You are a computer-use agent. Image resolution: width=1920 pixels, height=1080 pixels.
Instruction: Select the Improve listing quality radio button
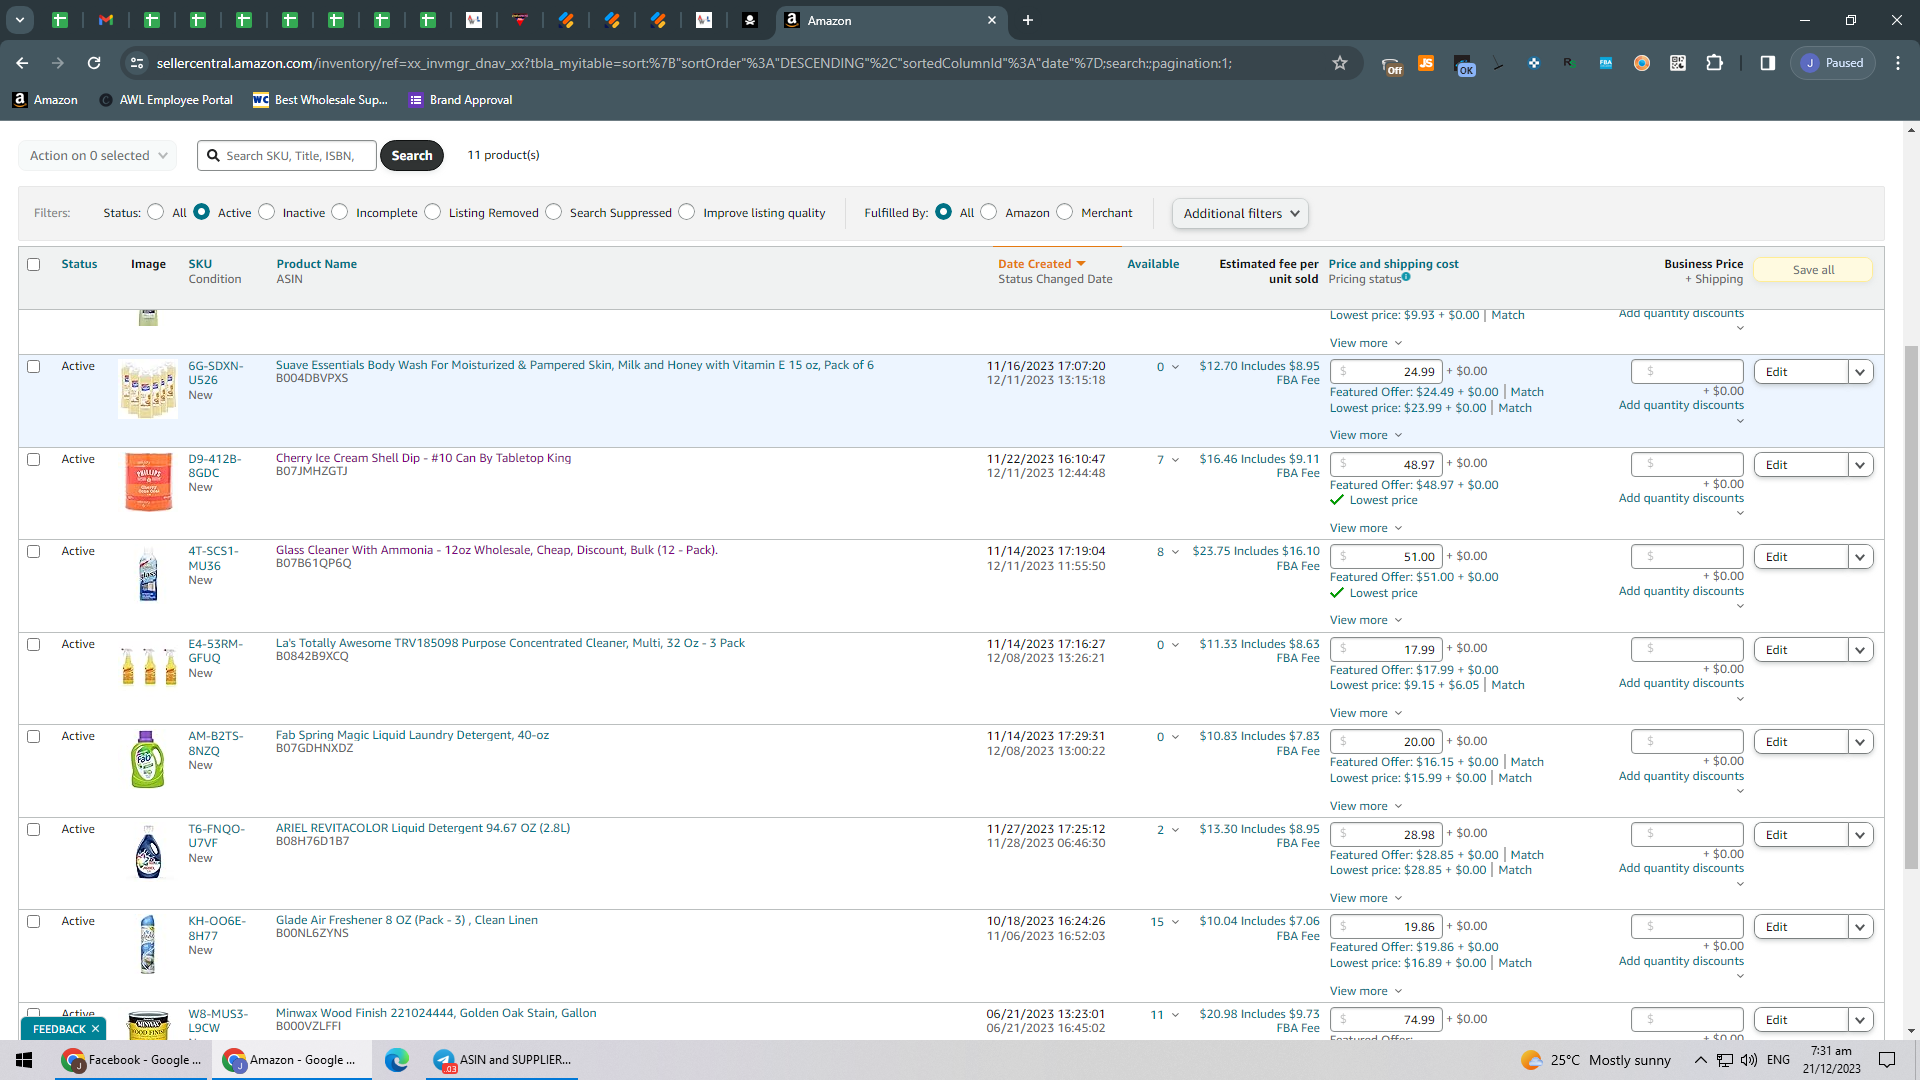click(x=687, y=212)
